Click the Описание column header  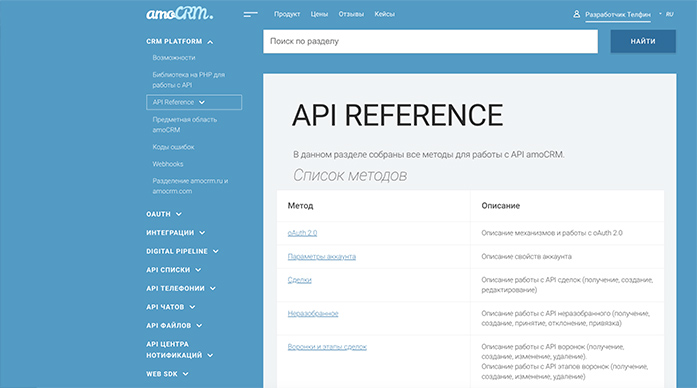pos(501,206)
